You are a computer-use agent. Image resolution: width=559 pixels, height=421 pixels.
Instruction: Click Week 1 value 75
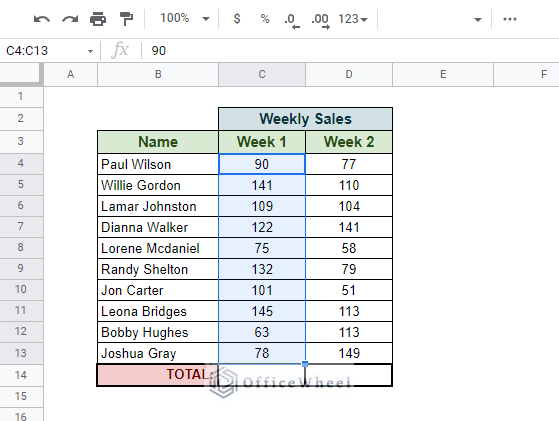click(262, 248)
